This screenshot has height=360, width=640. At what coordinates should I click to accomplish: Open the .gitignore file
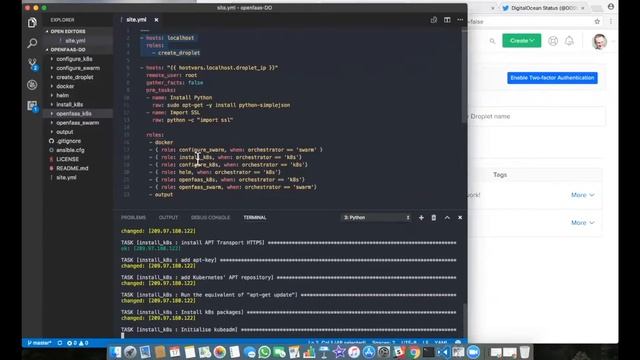click(69, 141)
